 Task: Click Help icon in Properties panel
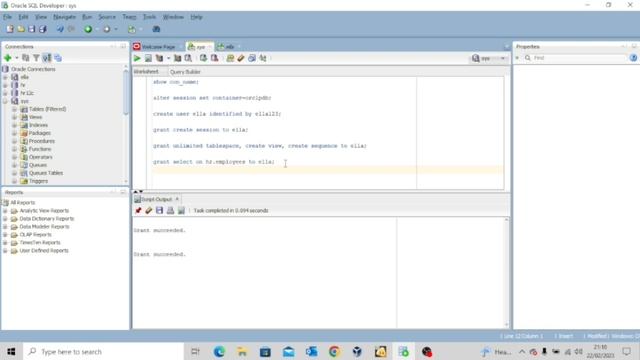pos(633,58)
